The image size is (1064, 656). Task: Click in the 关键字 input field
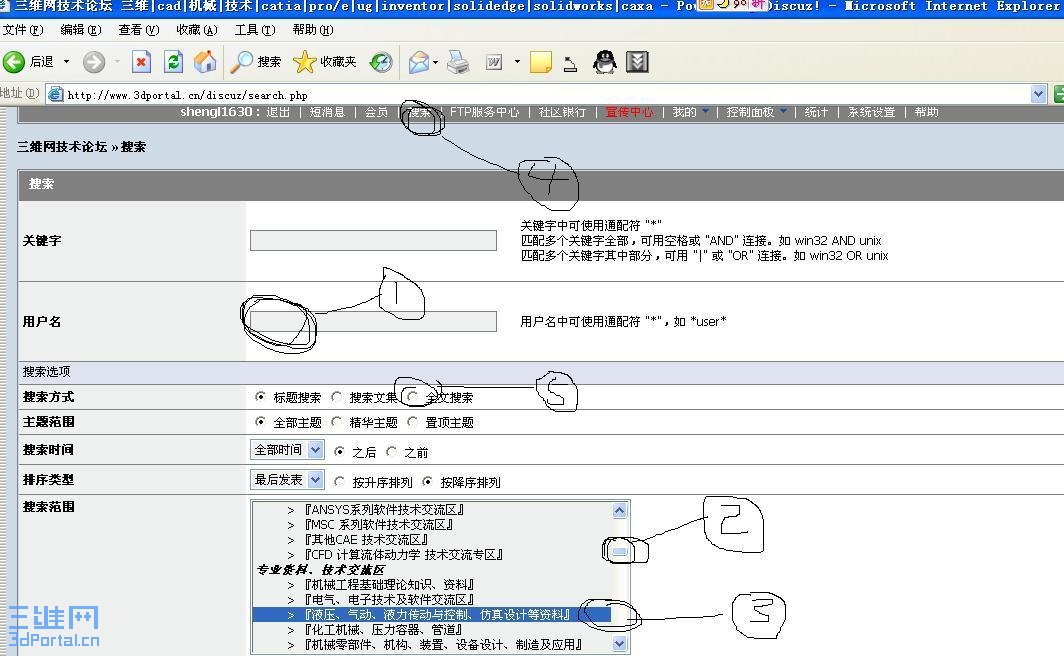[373, 240]
